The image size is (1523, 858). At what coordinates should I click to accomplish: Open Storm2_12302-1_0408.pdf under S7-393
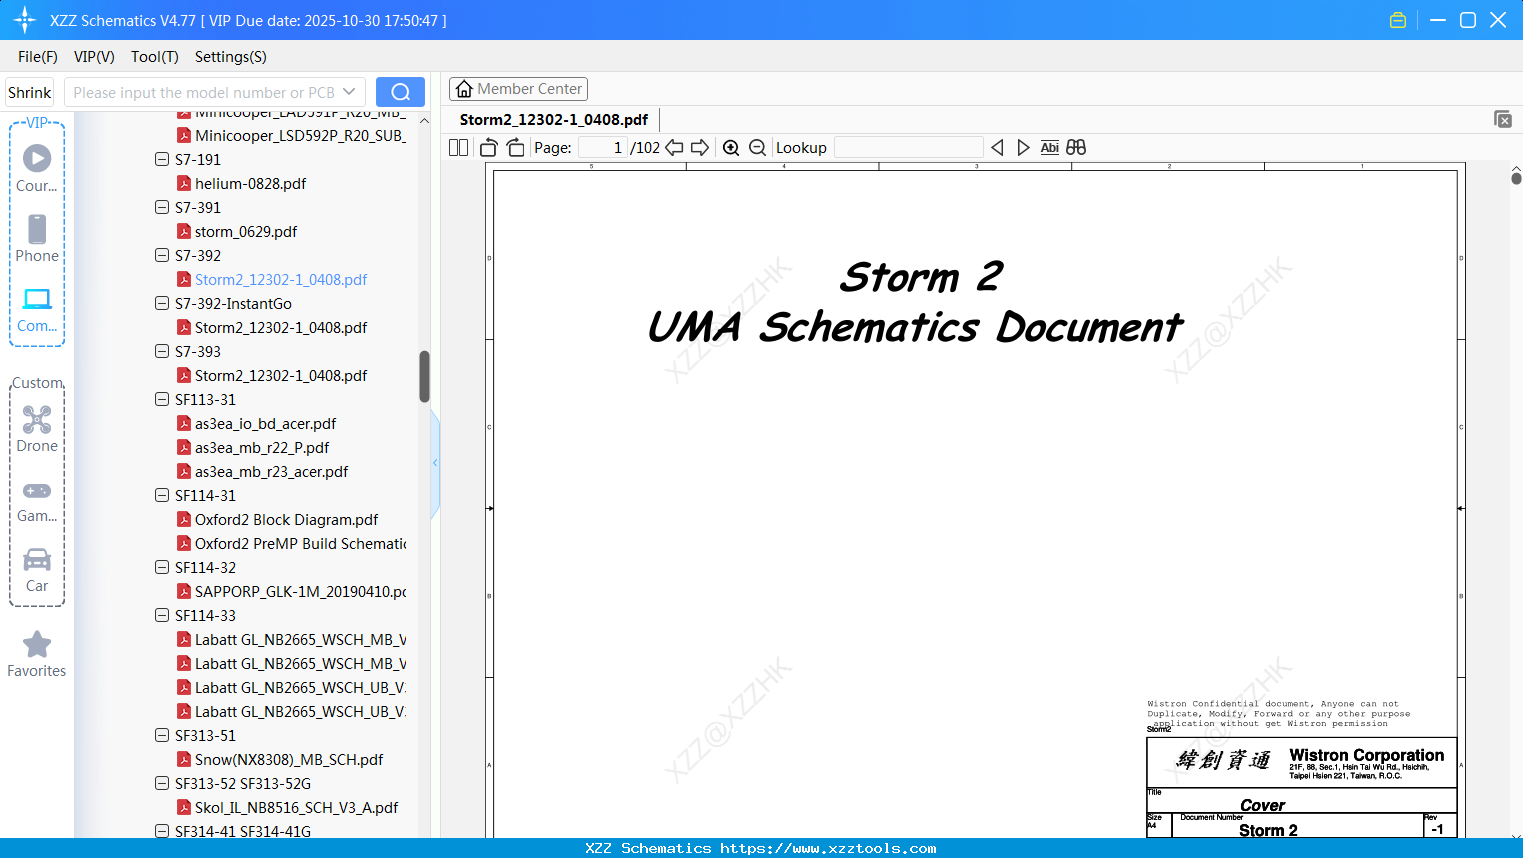(x=281, y=375)
